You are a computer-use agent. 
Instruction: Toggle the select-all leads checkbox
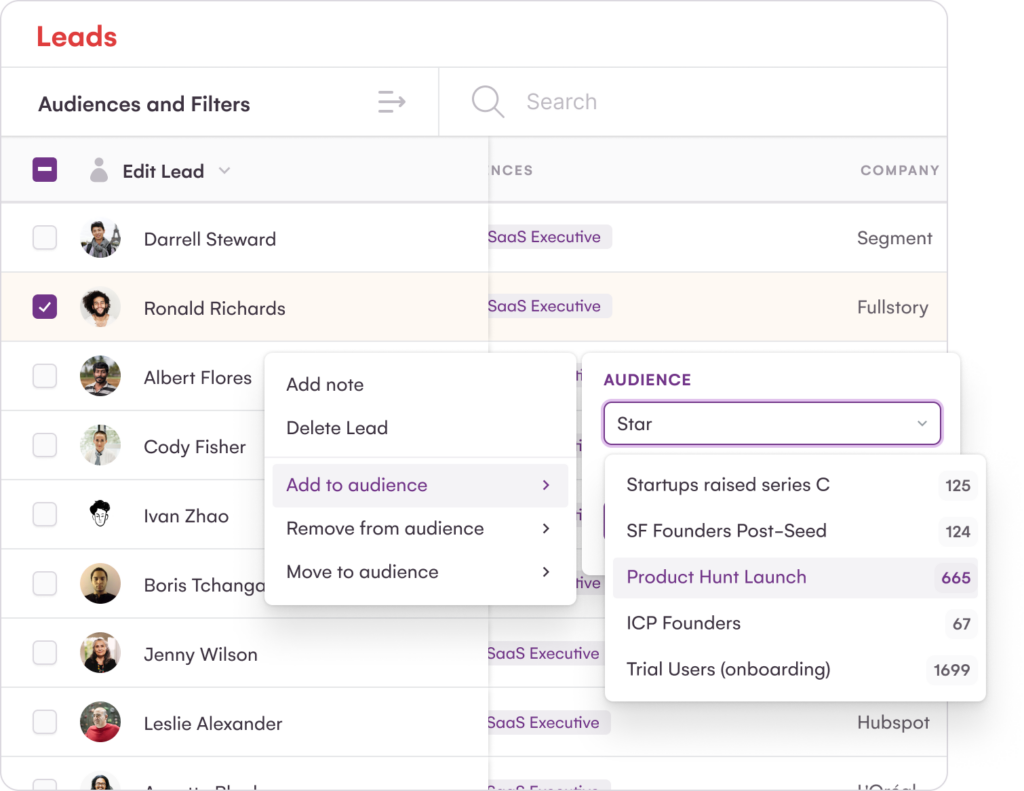click(x=45, y=170)
